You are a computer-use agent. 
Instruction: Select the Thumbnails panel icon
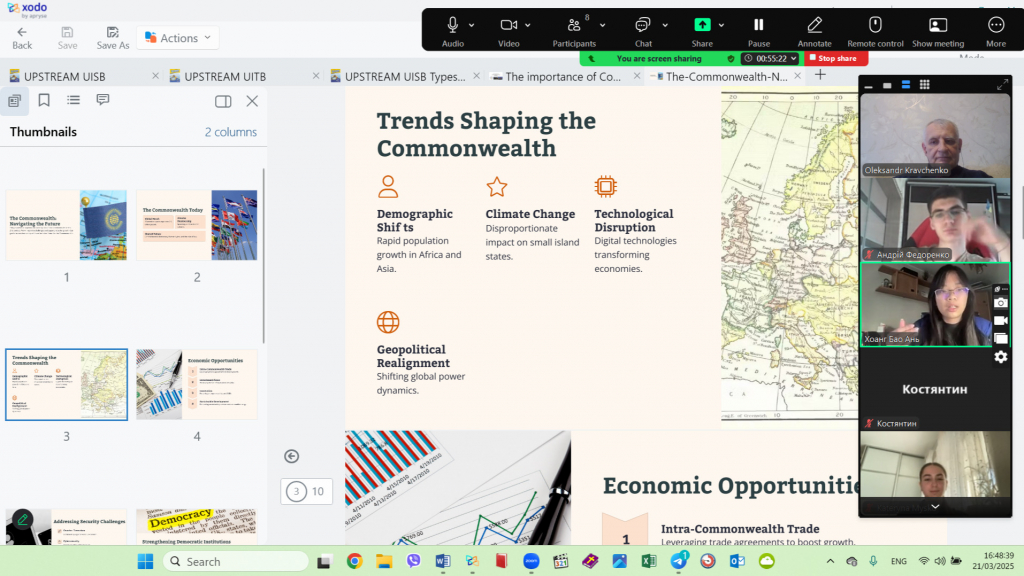pos(14,101)
